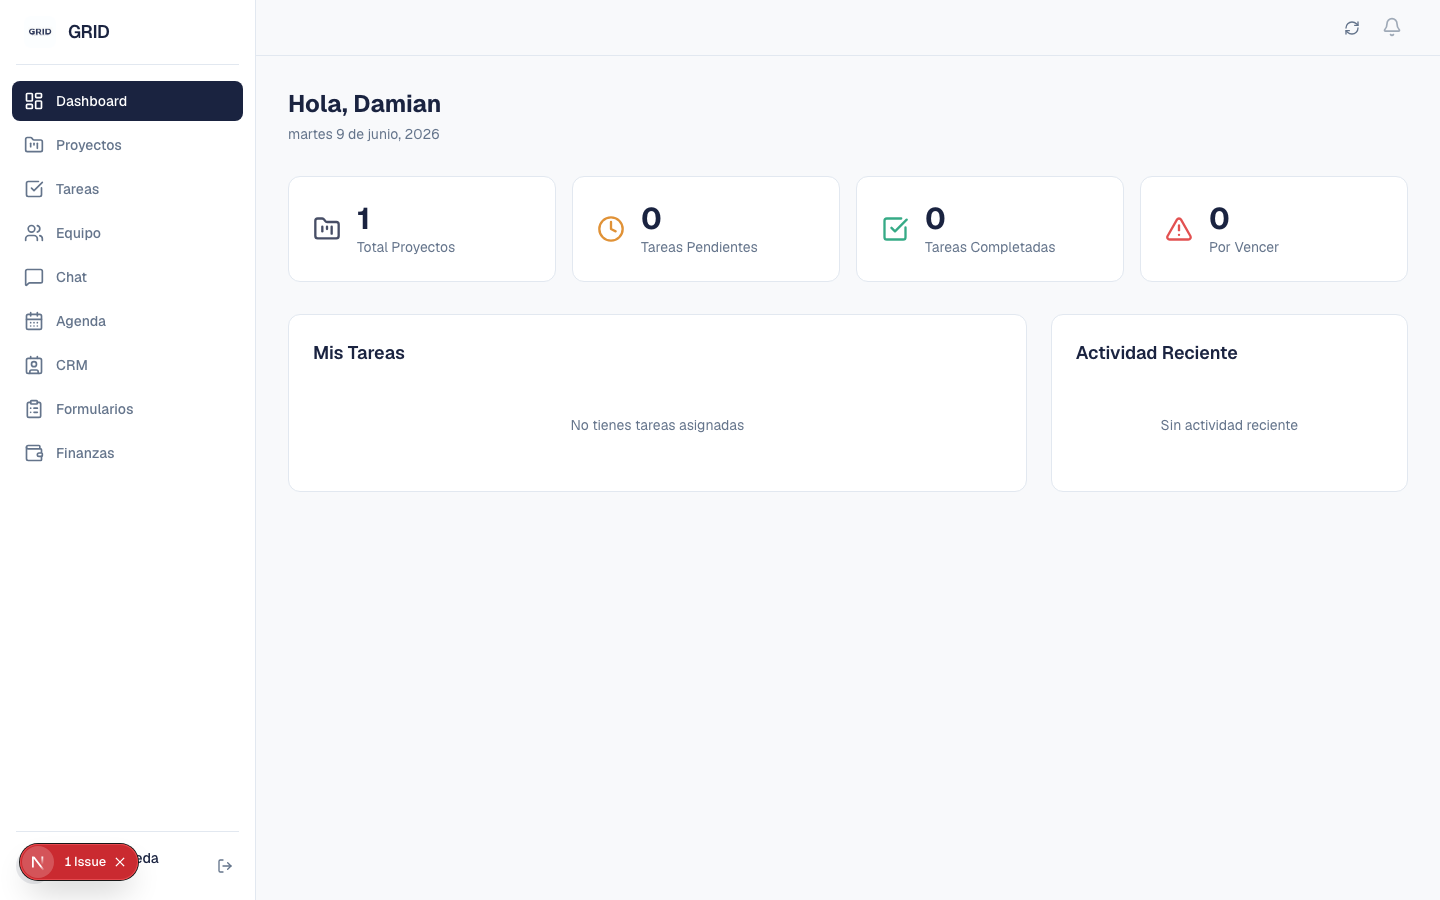Click the Finanzas wallet icon in sidebar
Viewport: 1440px width, 900px height.
click(34, 453)
